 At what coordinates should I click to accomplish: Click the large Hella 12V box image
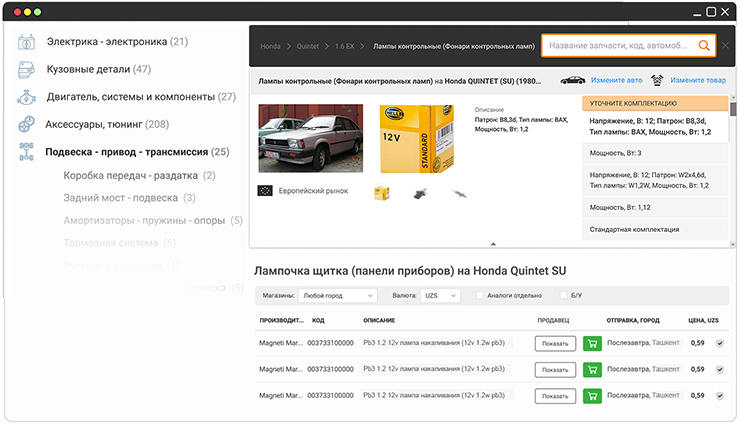tap(417, 139)
